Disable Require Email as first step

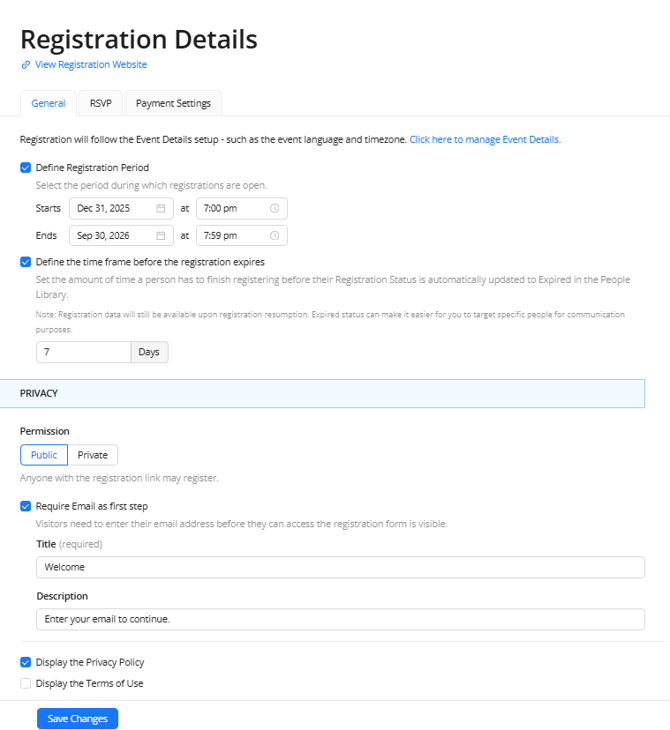26,506
